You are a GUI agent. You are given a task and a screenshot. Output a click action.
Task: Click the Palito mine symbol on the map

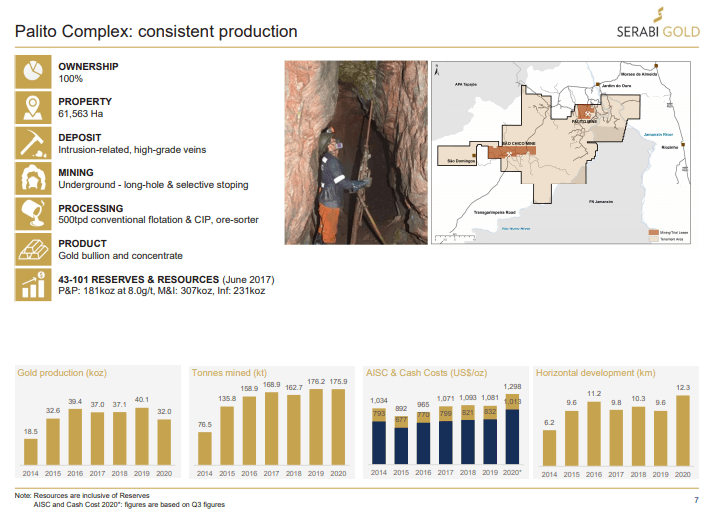[x=587, y=112]
